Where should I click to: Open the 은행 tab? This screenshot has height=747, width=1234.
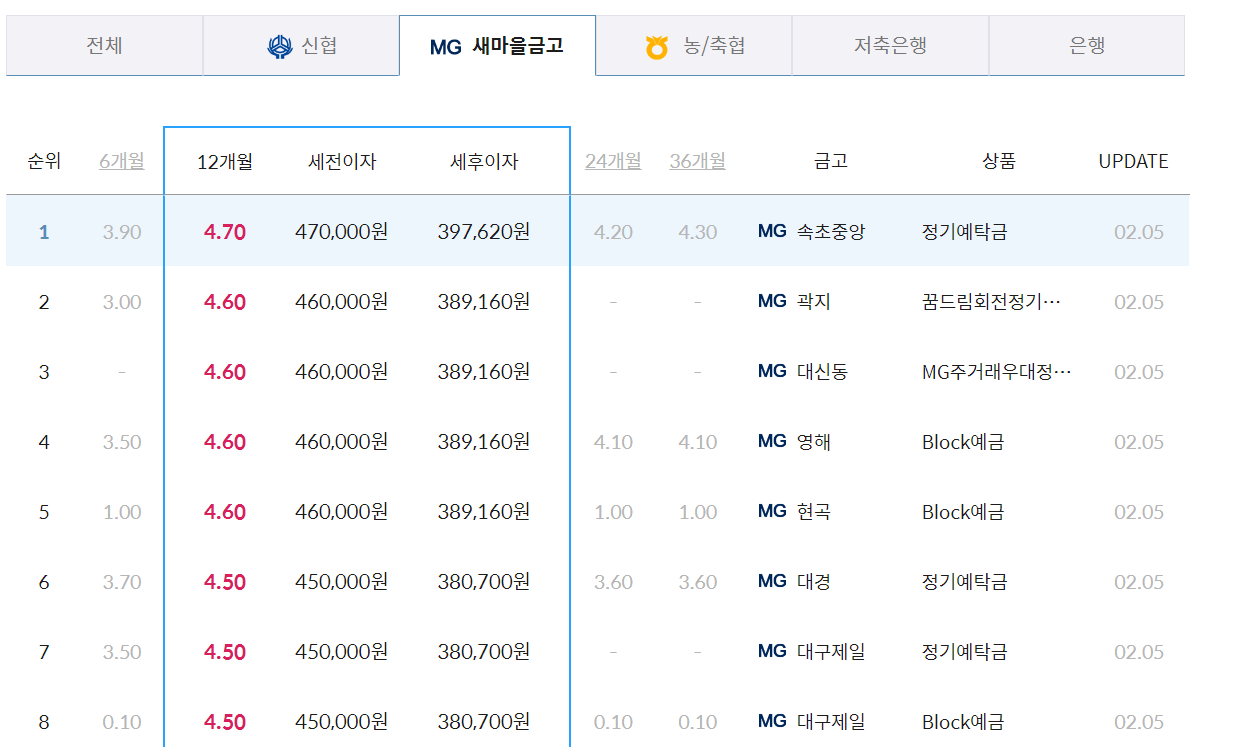[1087, 46]
